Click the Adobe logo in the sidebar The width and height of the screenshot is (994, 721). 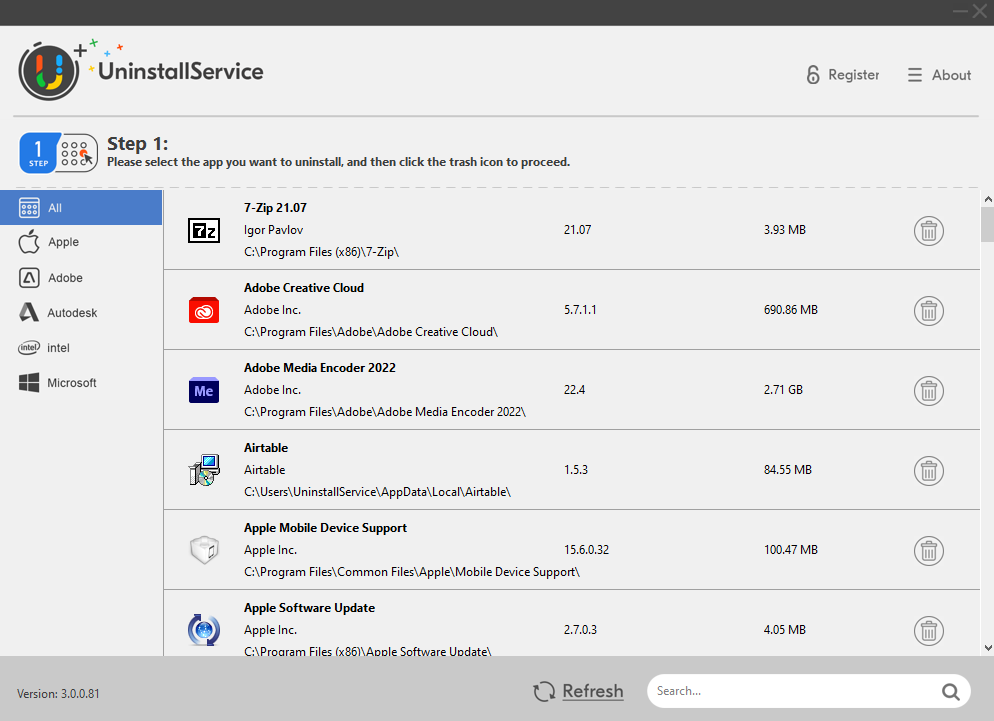29,278
